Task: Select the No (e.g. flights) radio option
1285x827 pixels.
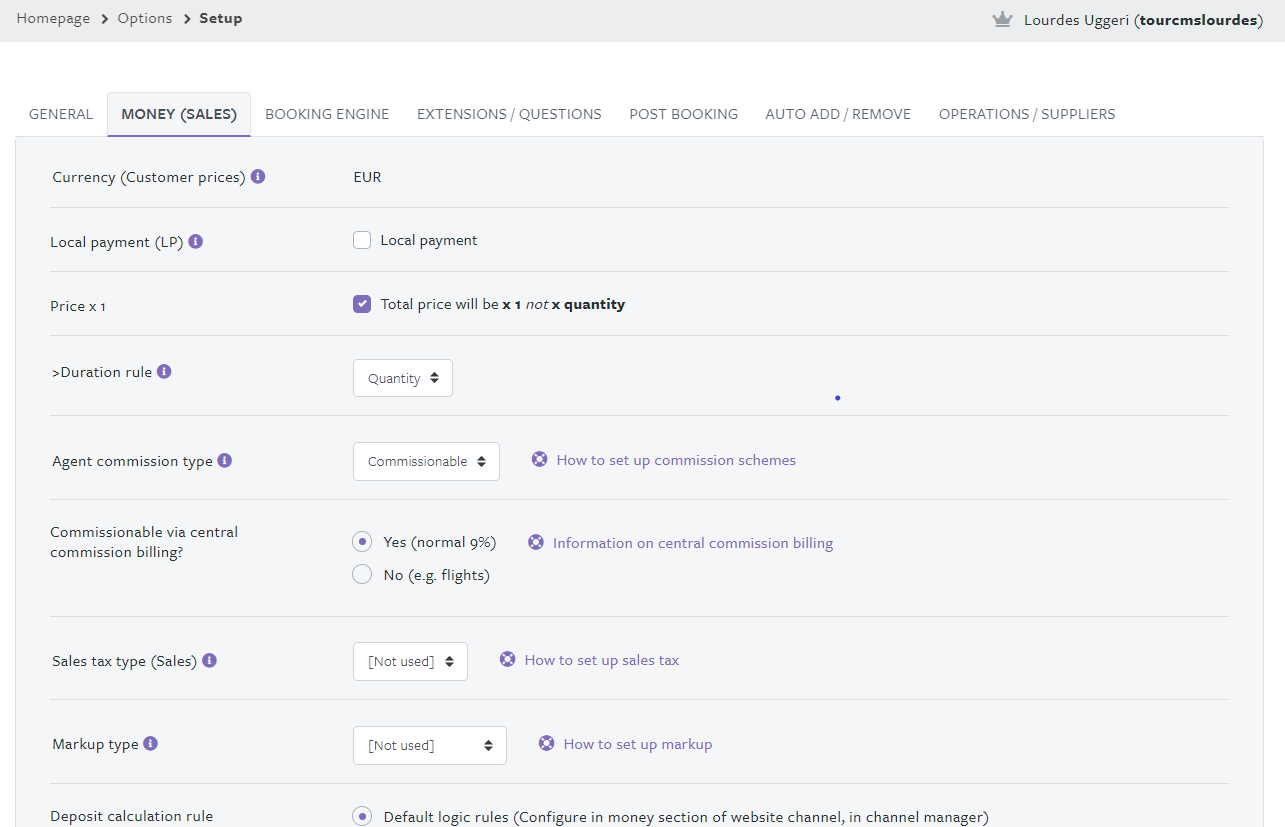Action: [x=362, y=575]
